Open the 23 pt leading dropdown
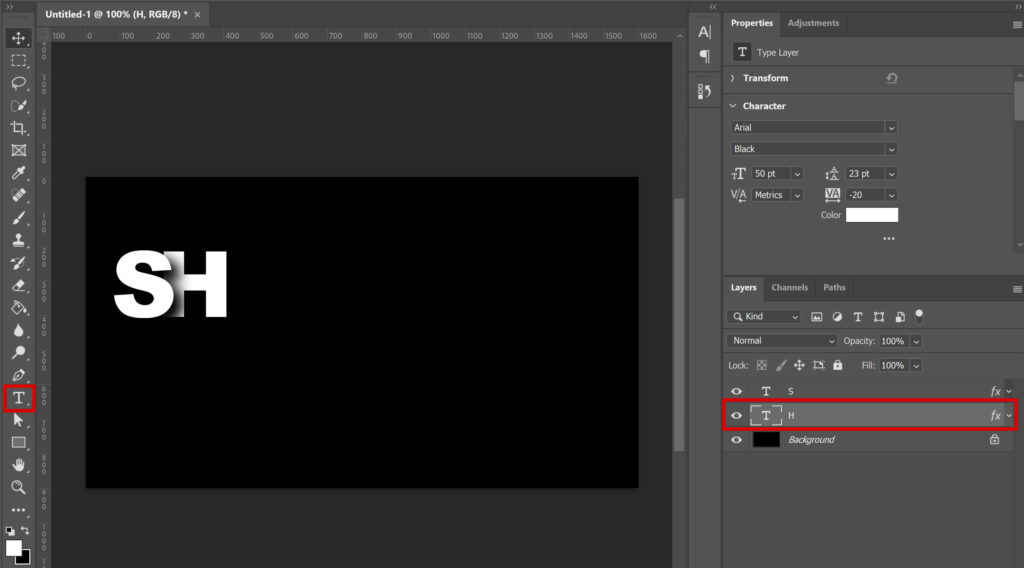1024x568 pixels. click(x=891, y=174)
